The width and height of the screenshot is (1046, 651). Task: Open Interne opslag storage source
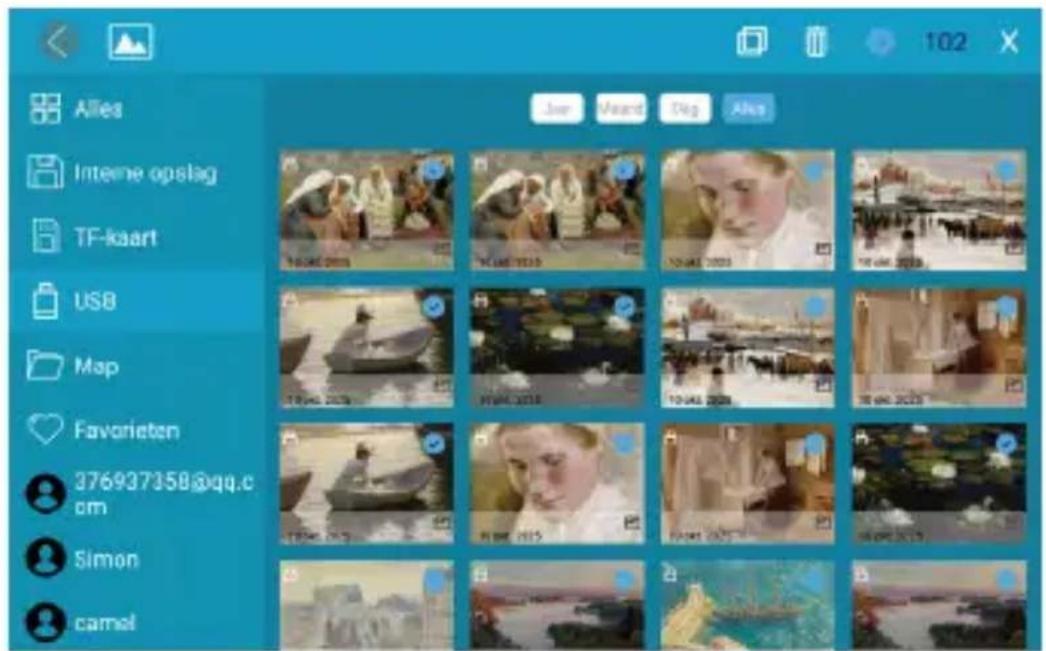pyautogui.click(x=137, y=173)
